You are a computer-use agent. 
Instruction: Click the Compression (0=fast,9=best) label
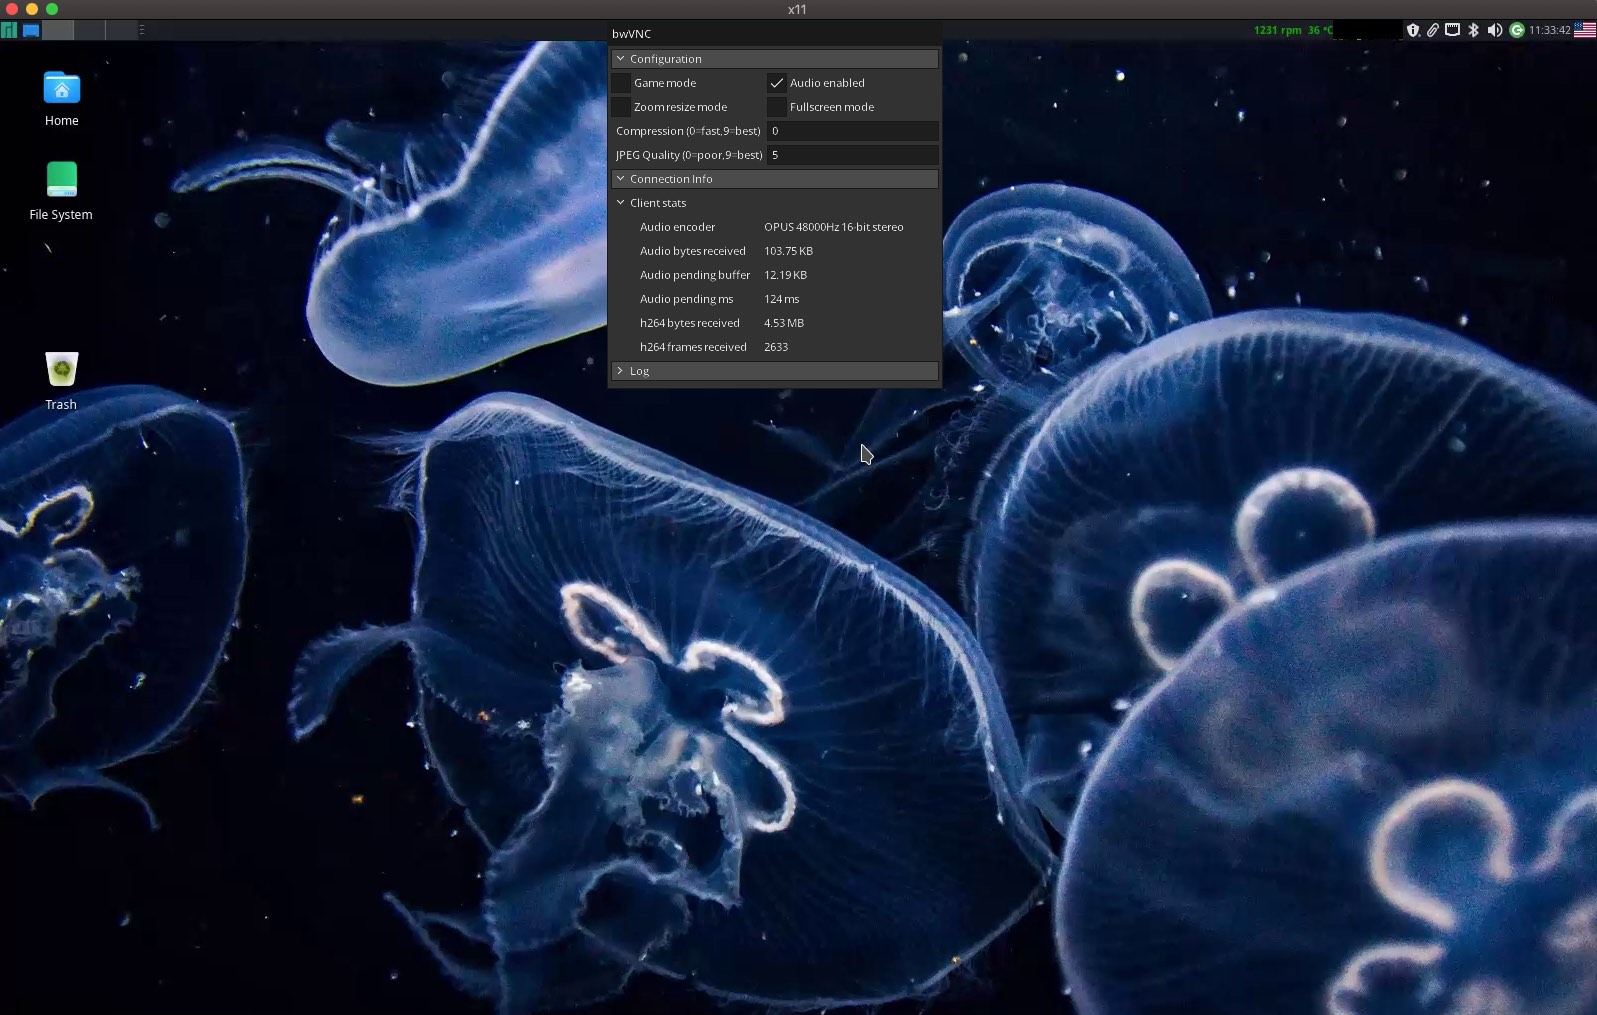point(688,131)
